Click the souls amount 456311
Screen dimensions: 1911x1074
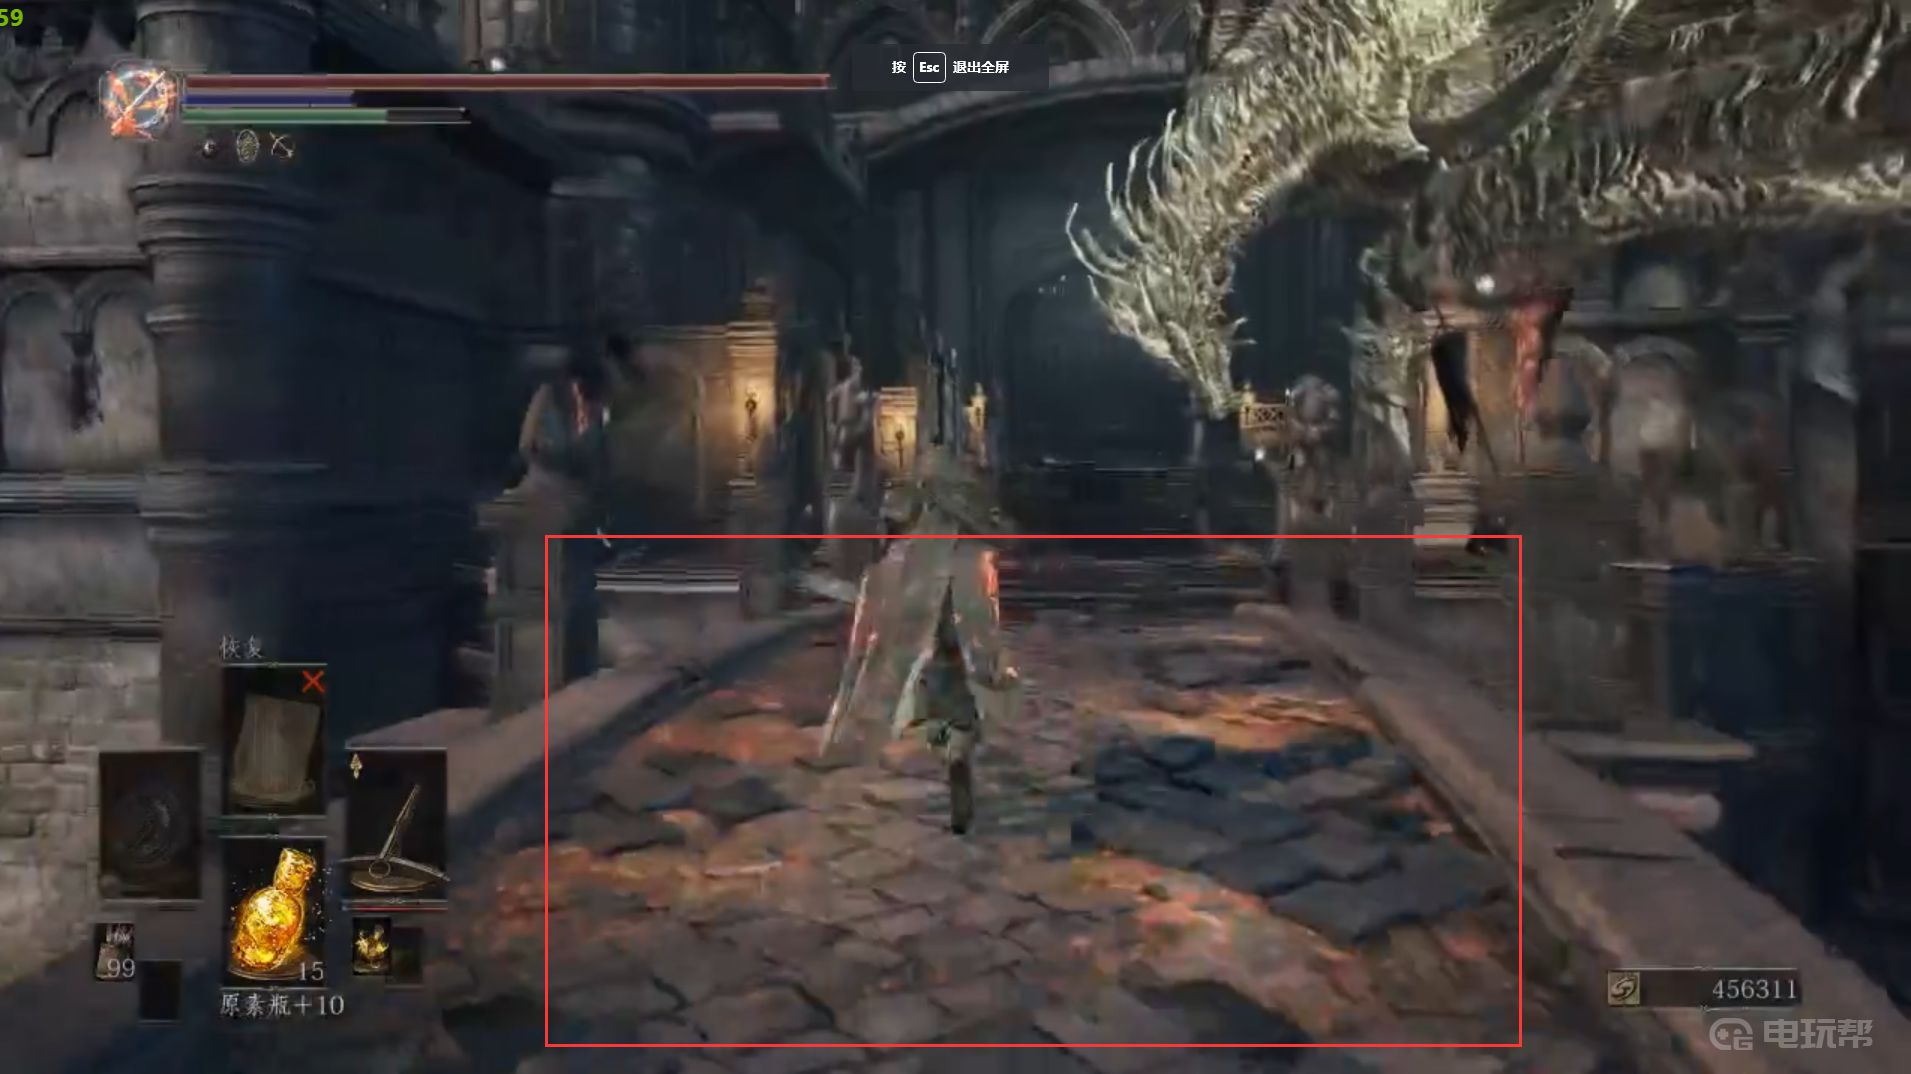(x=1754, y=990)
